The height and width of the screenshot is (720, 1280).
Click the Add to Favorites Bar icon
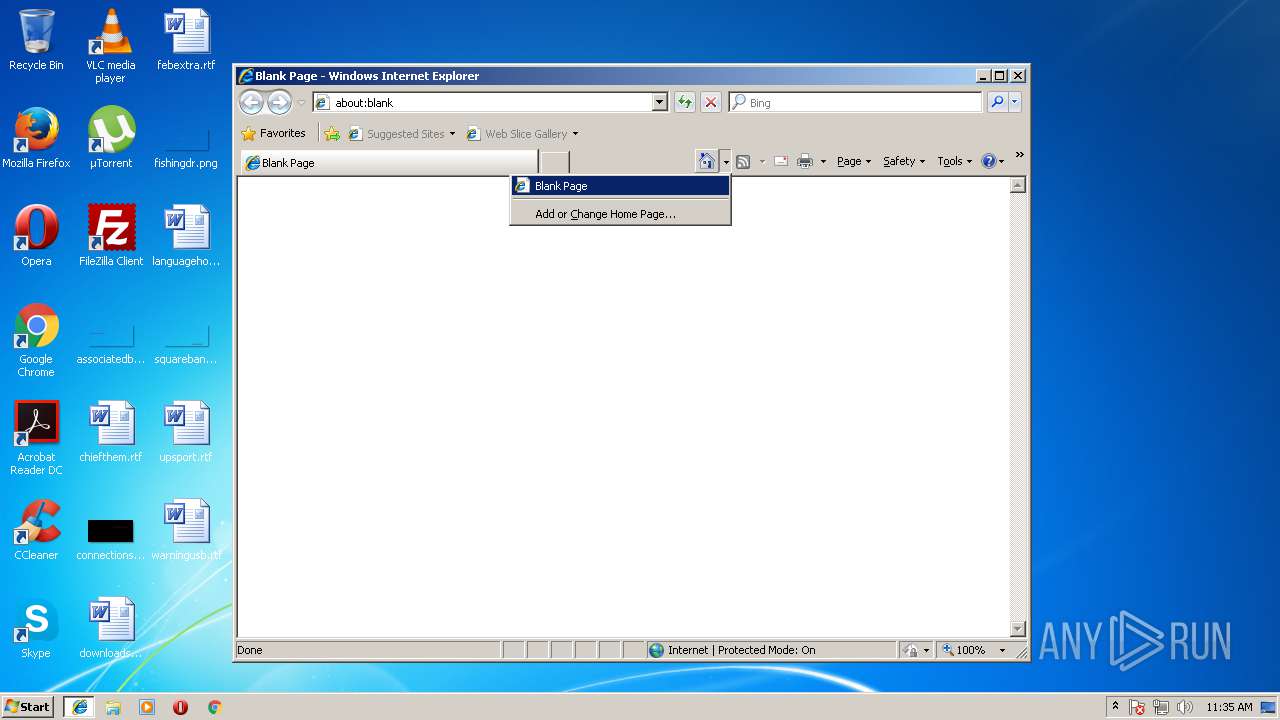(x=331, y=134)
